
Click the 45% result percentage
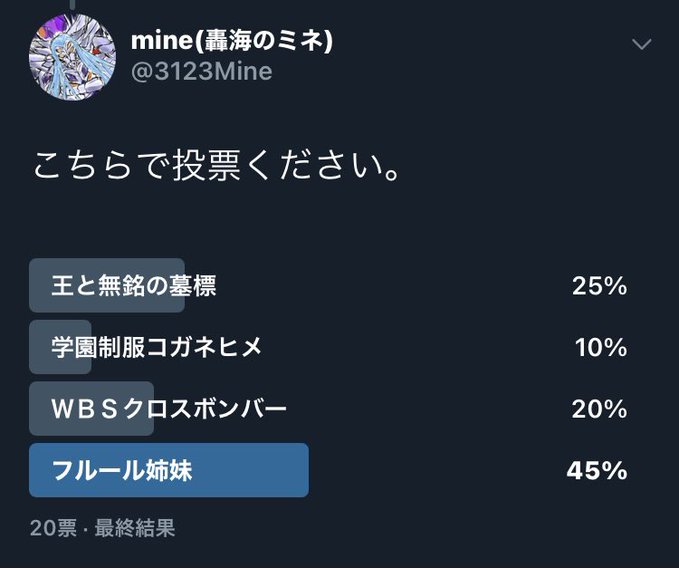tap(597, 471)
